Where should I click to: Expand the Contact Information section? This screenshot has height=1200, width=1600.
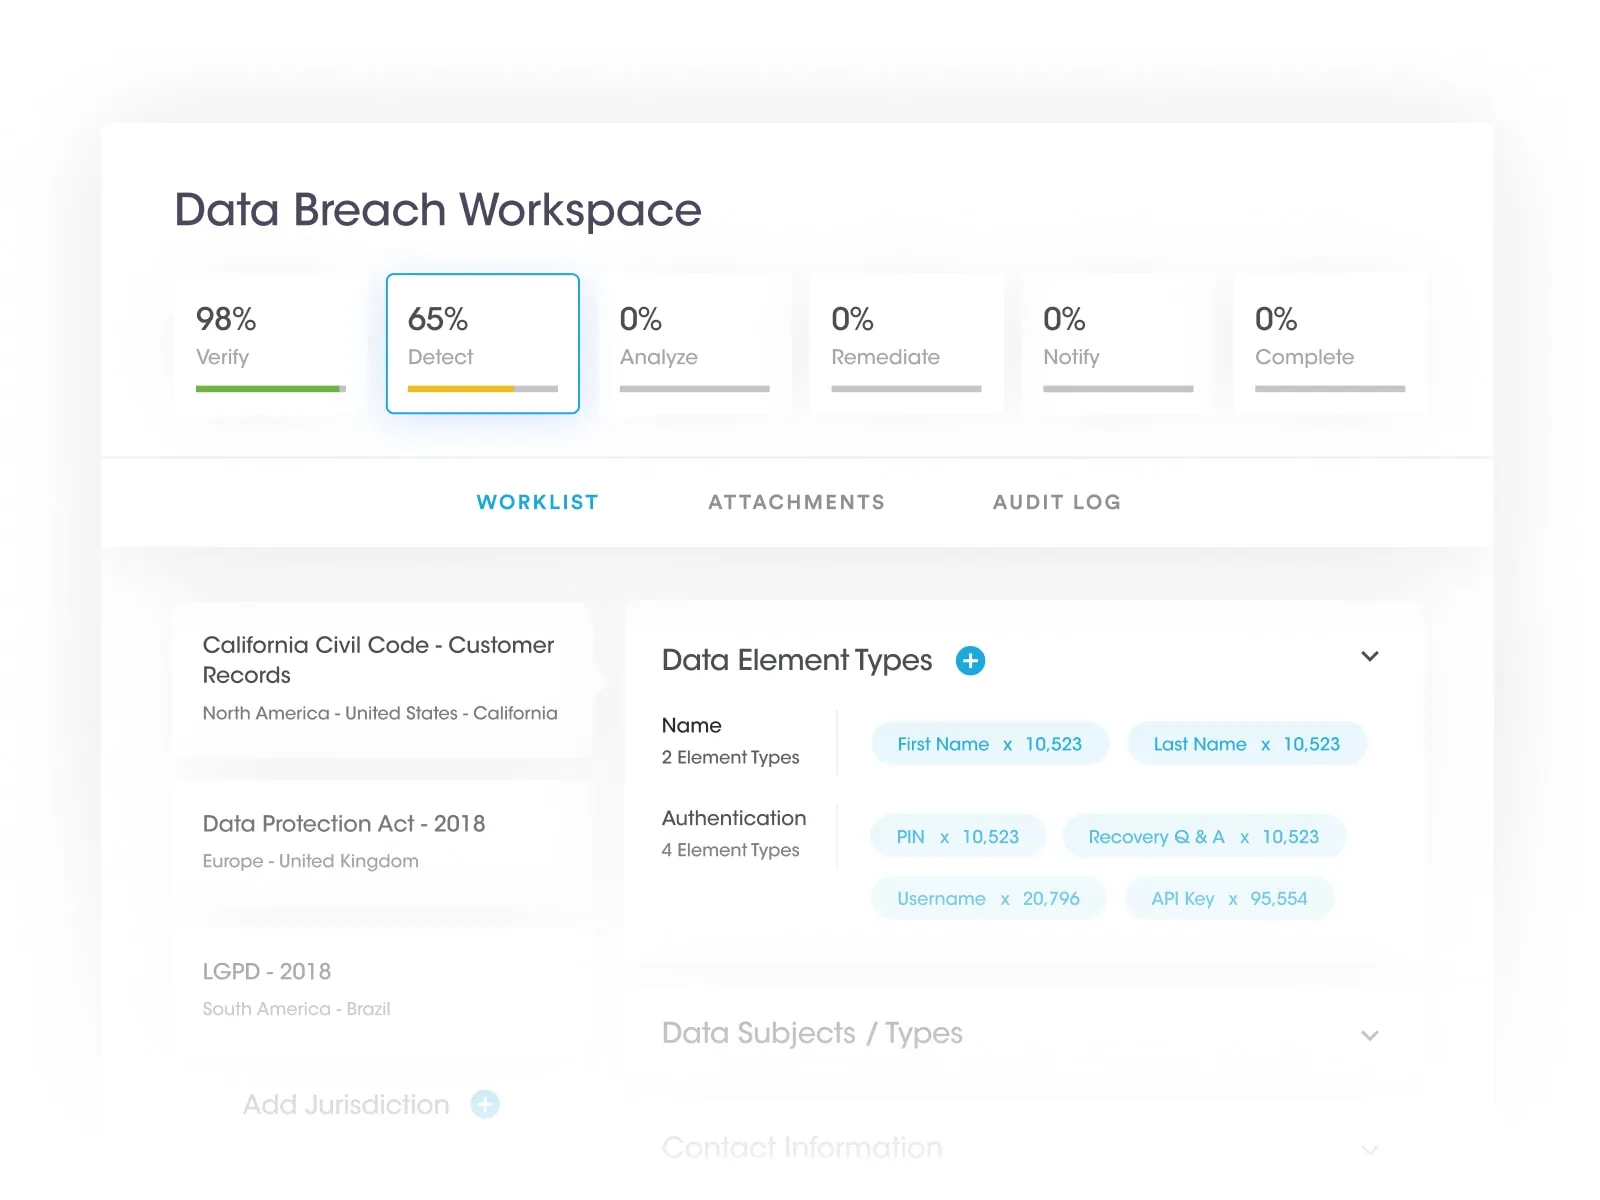coord(1369,1149)
